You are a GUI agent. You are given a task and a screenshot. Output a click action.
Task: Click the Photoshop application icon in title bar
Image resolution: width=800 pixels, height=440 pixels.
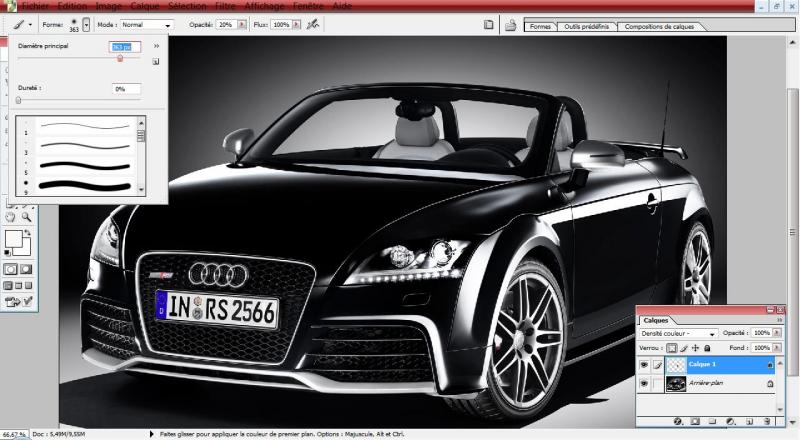pos(10,6)
